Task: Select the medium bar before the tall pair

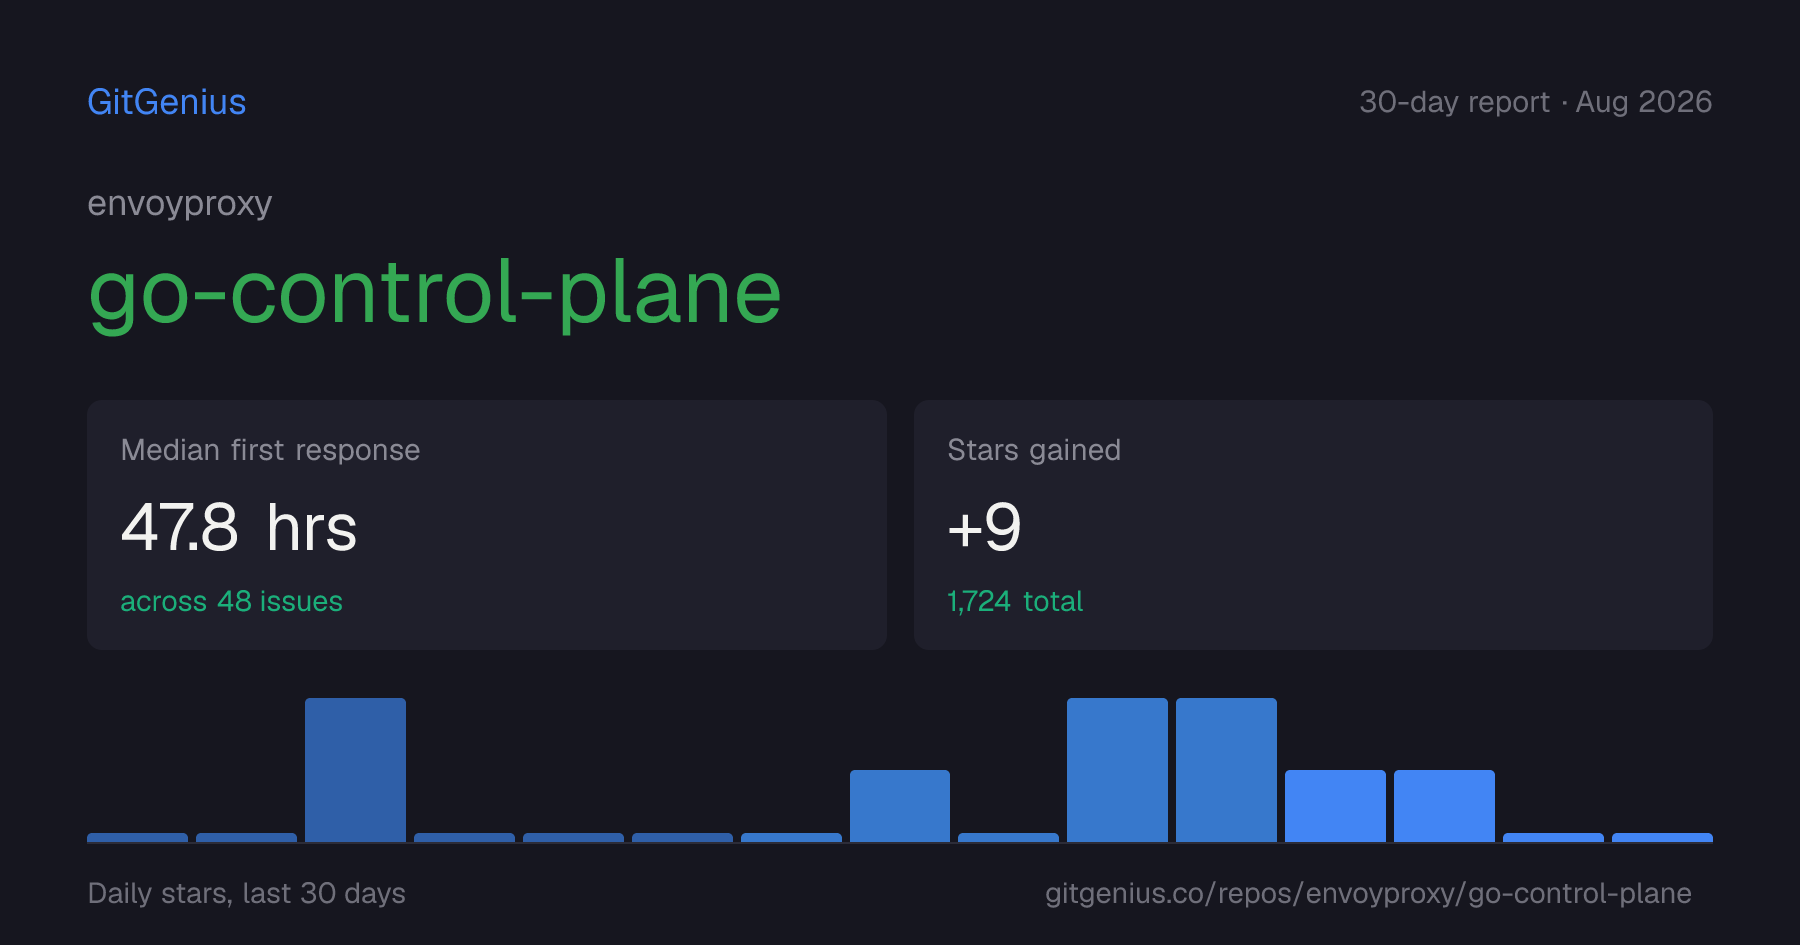Action: tap(900, 806)
